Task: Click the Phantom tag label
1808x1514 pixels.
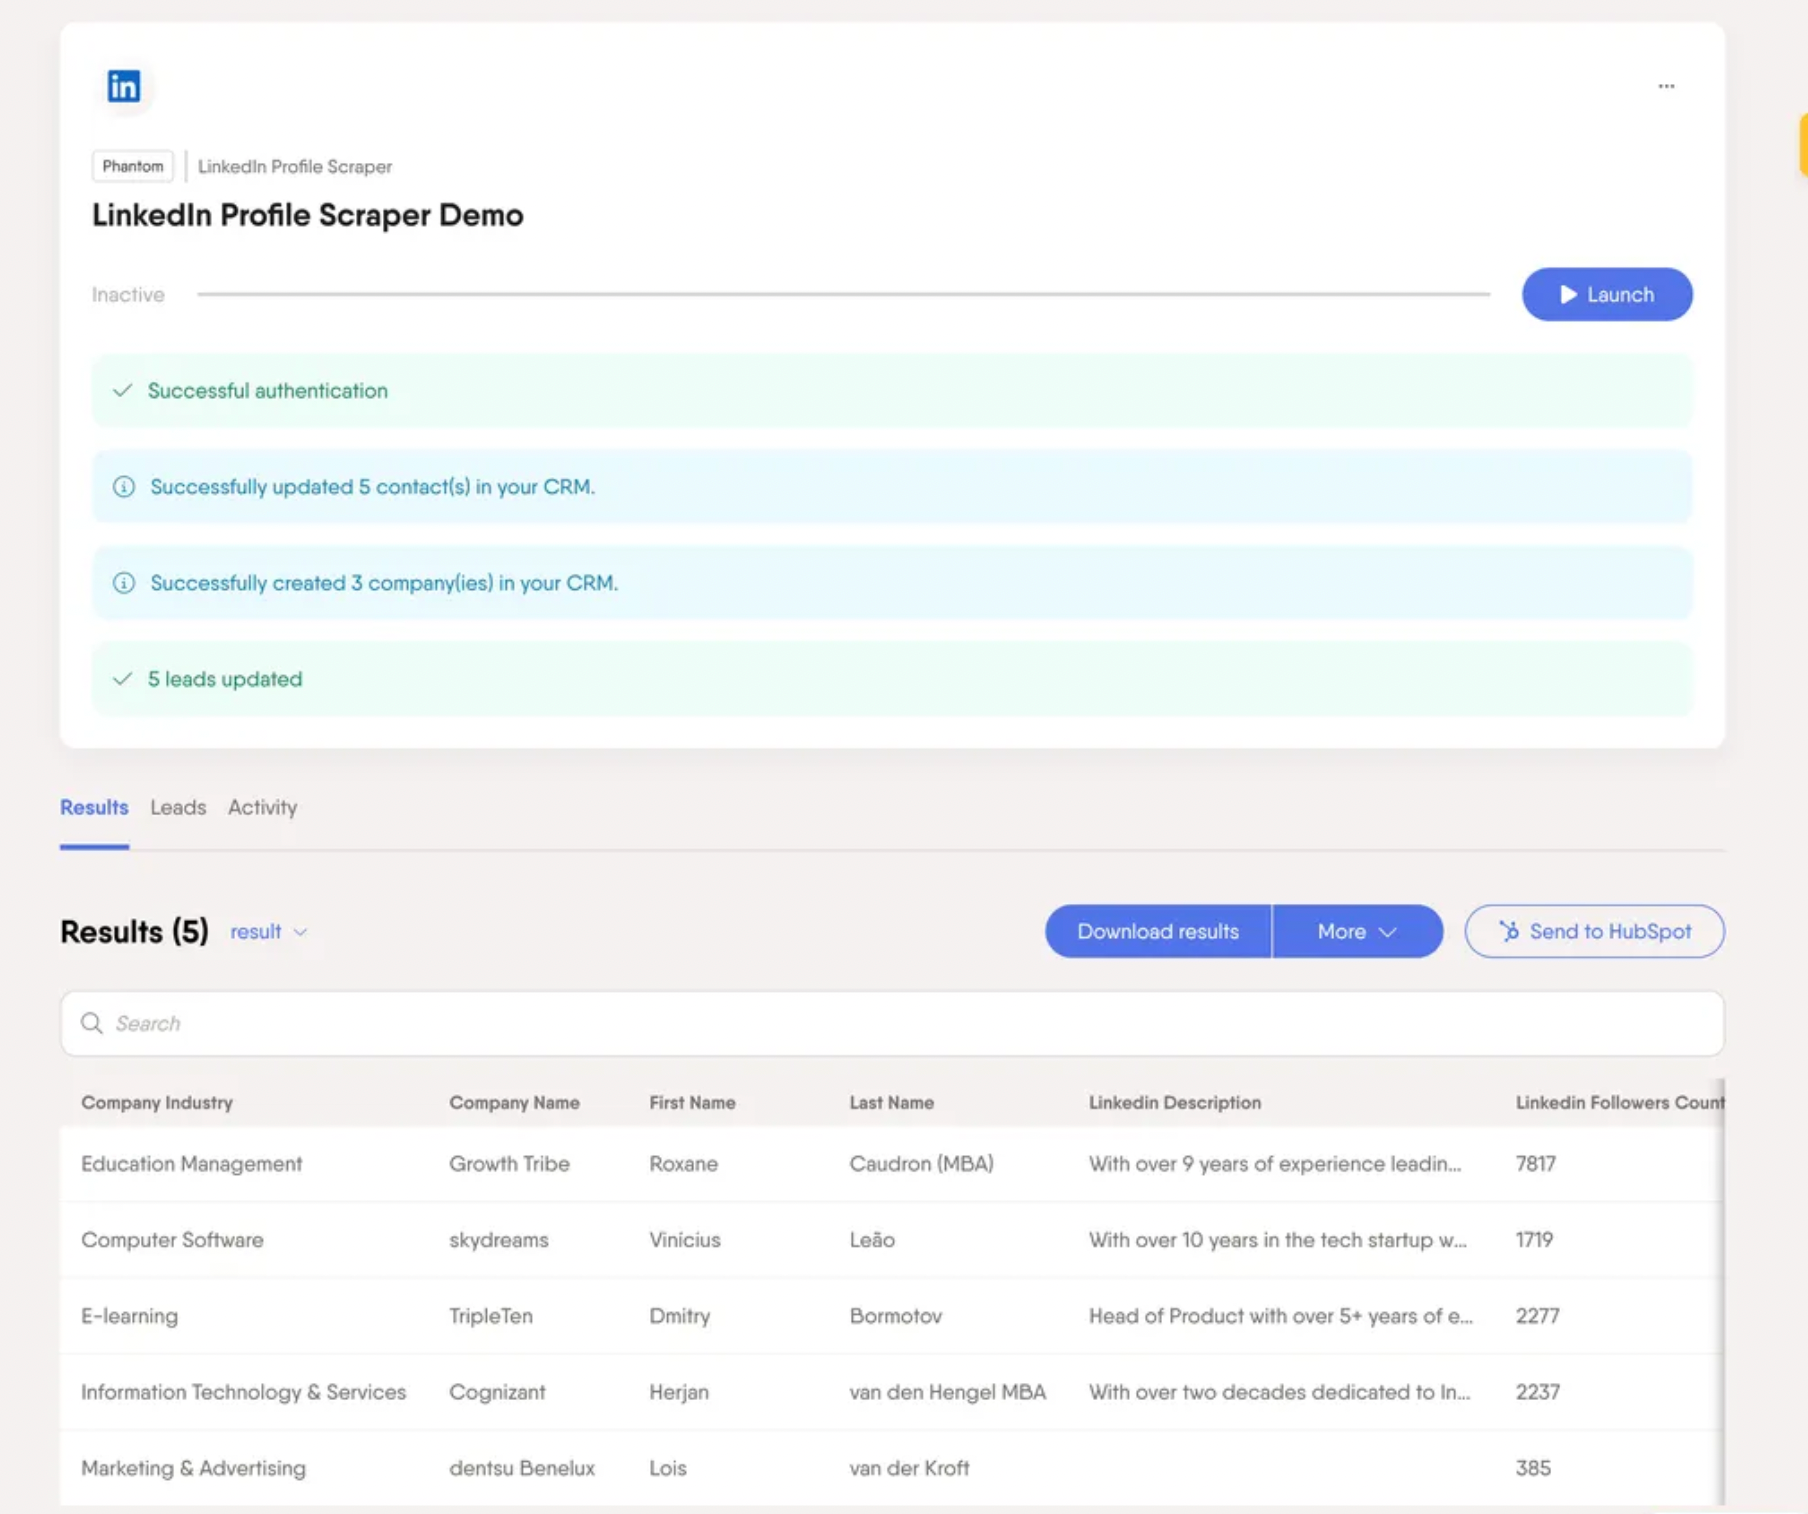Action: [133, 166]
